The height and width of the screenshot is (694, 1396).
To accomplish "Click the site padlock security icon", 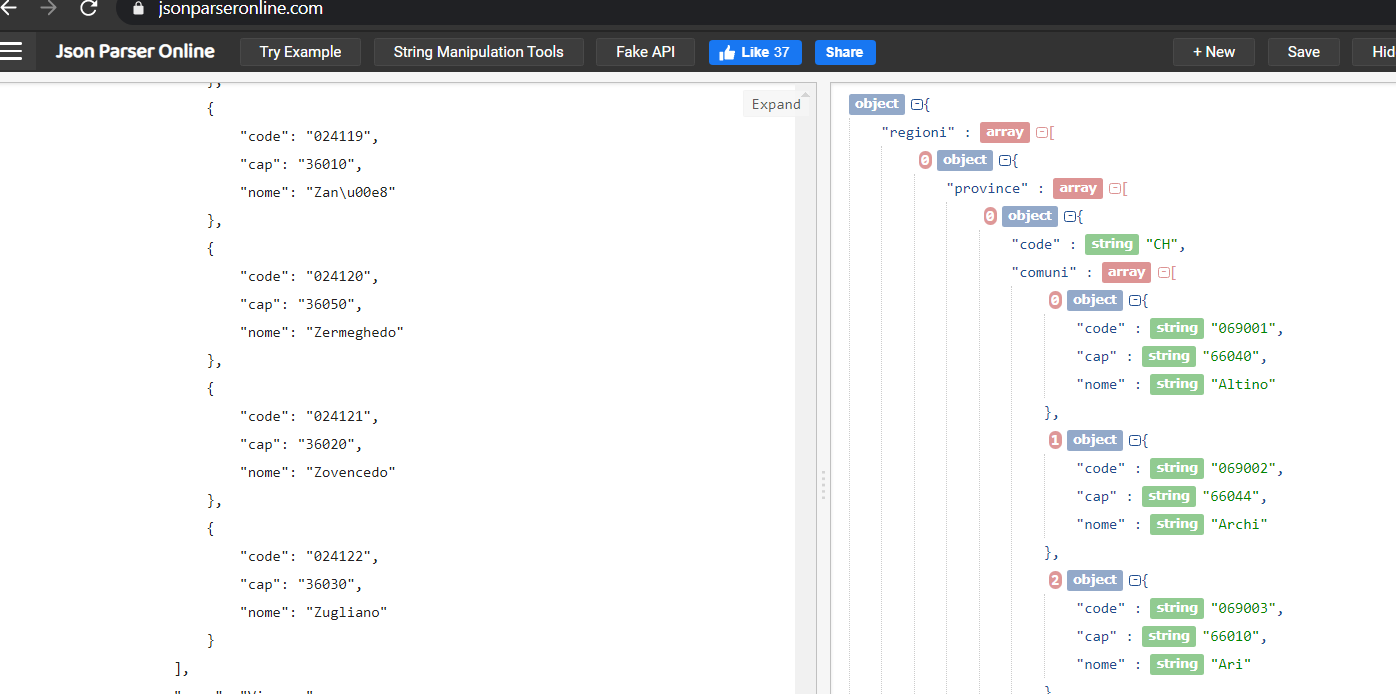I will click(x=138, y=9).
